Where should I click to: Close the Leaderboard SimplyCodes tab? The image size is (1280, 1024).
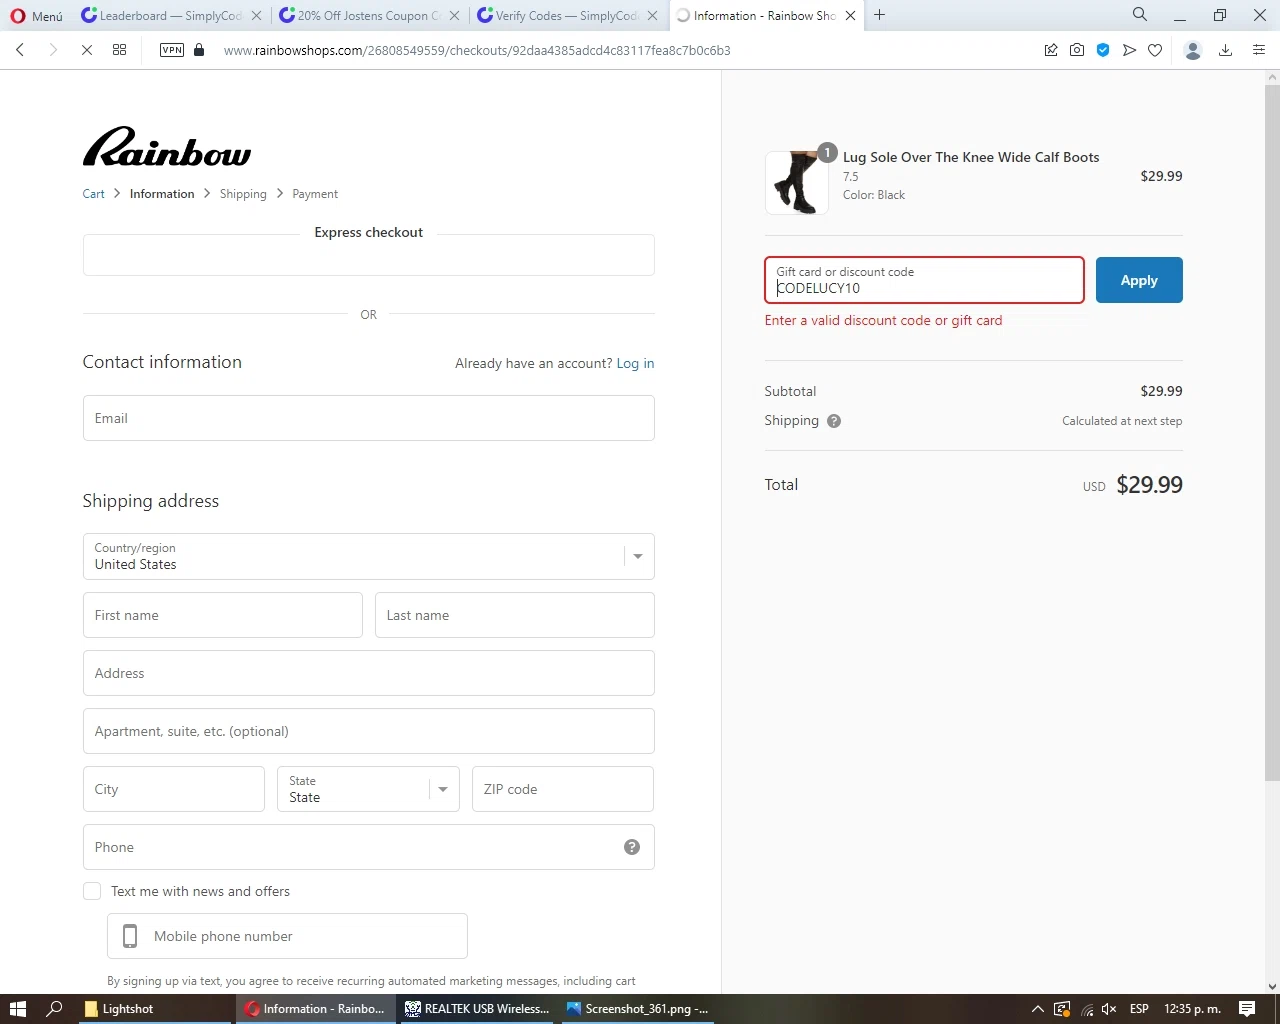click(257, 16)
